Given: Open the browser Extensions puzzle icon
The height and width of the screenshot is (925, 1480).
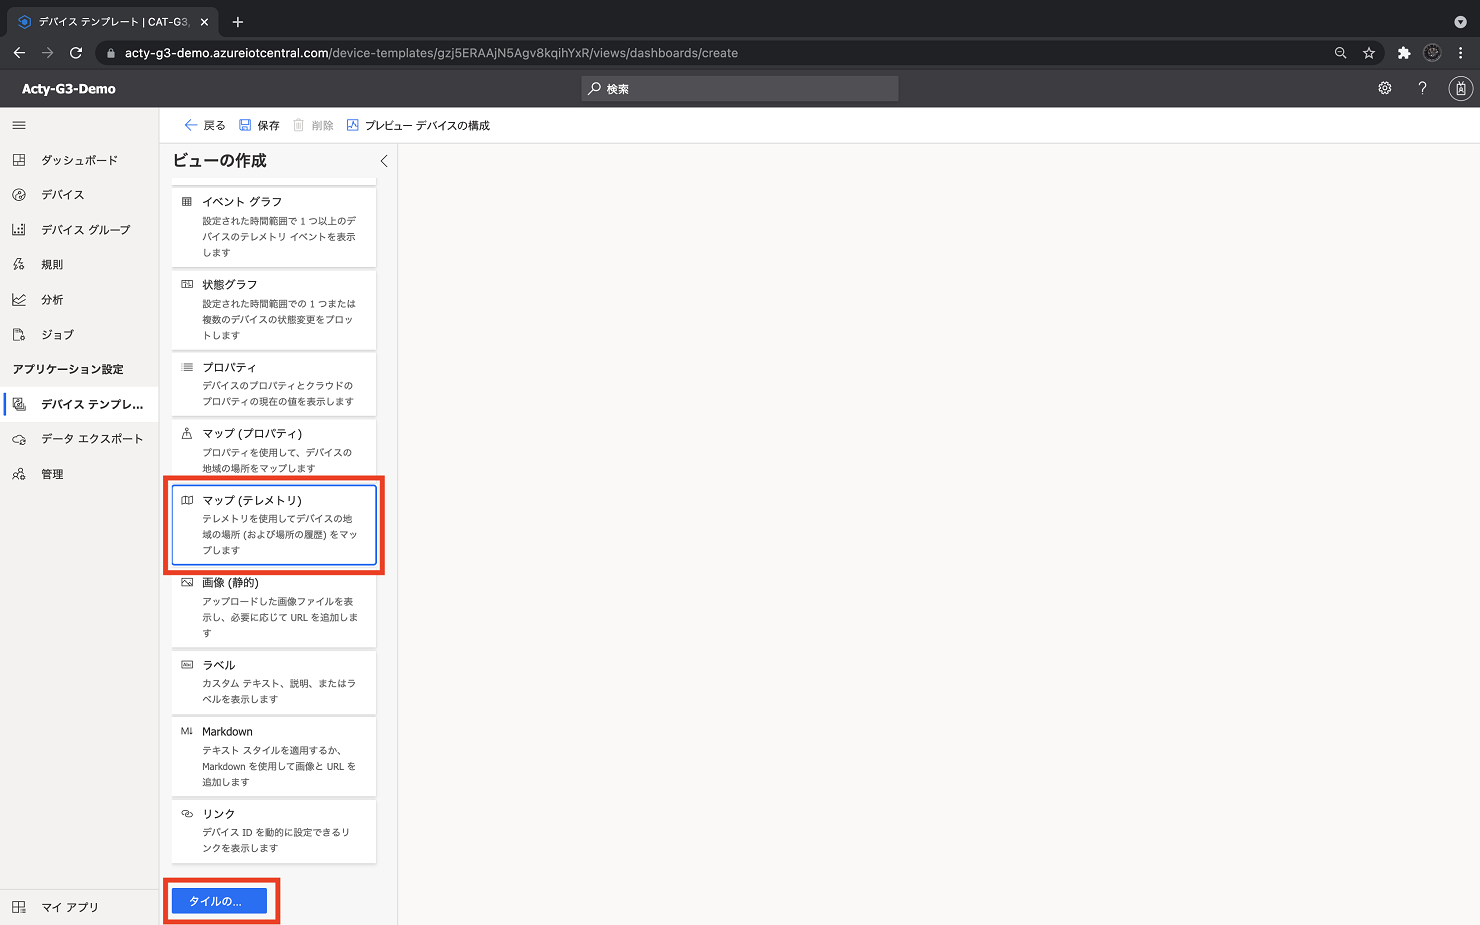Looking at the screenshot, I should [x=1404, y=53].
